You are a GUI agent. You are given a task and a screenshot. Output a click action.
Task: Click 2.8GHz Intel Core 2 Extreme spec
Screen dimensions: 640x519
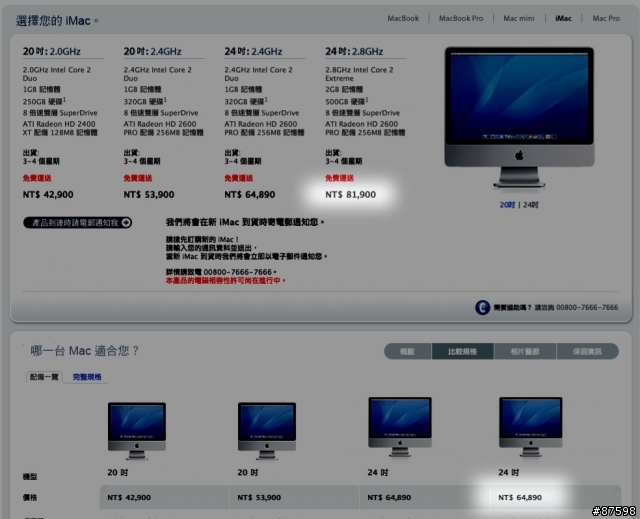(359, 74)
